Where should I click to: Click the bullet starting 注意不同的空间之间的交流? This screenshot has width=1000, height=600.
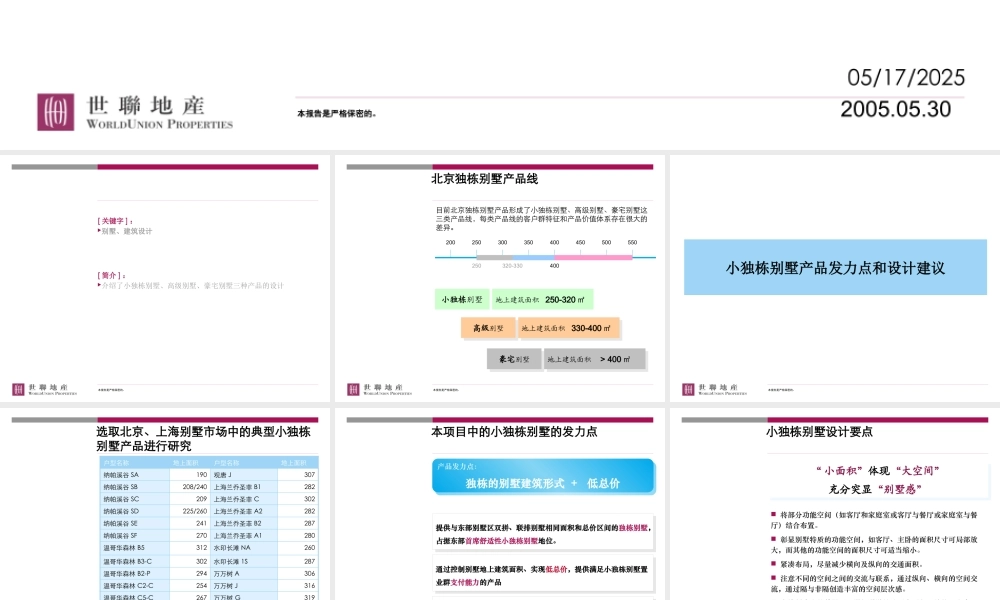[x=874, y=583]
